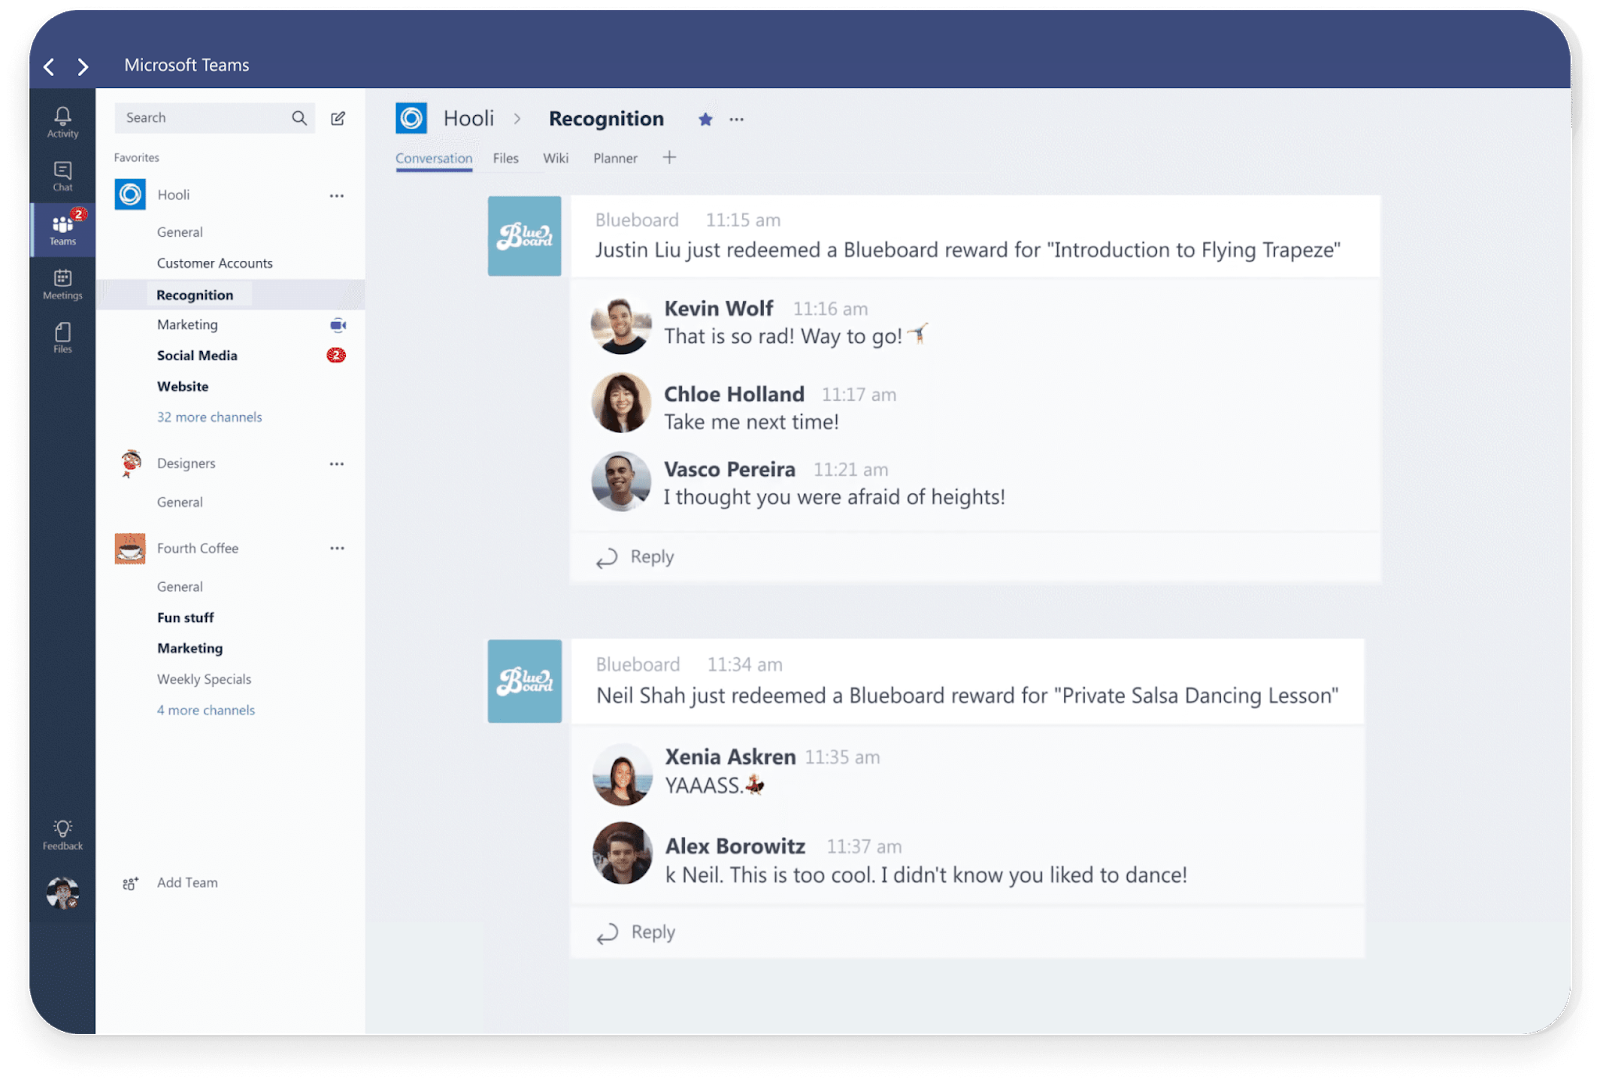Open Designers General channel

click(180, 502)
